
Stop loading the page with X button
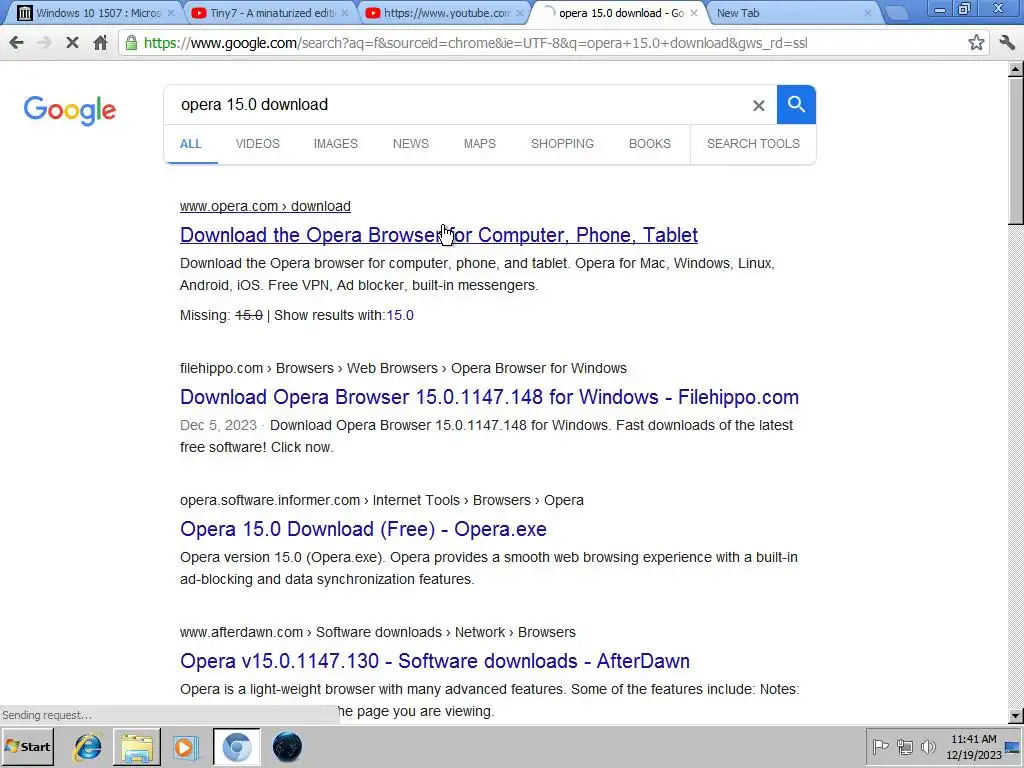coord(72,43)
